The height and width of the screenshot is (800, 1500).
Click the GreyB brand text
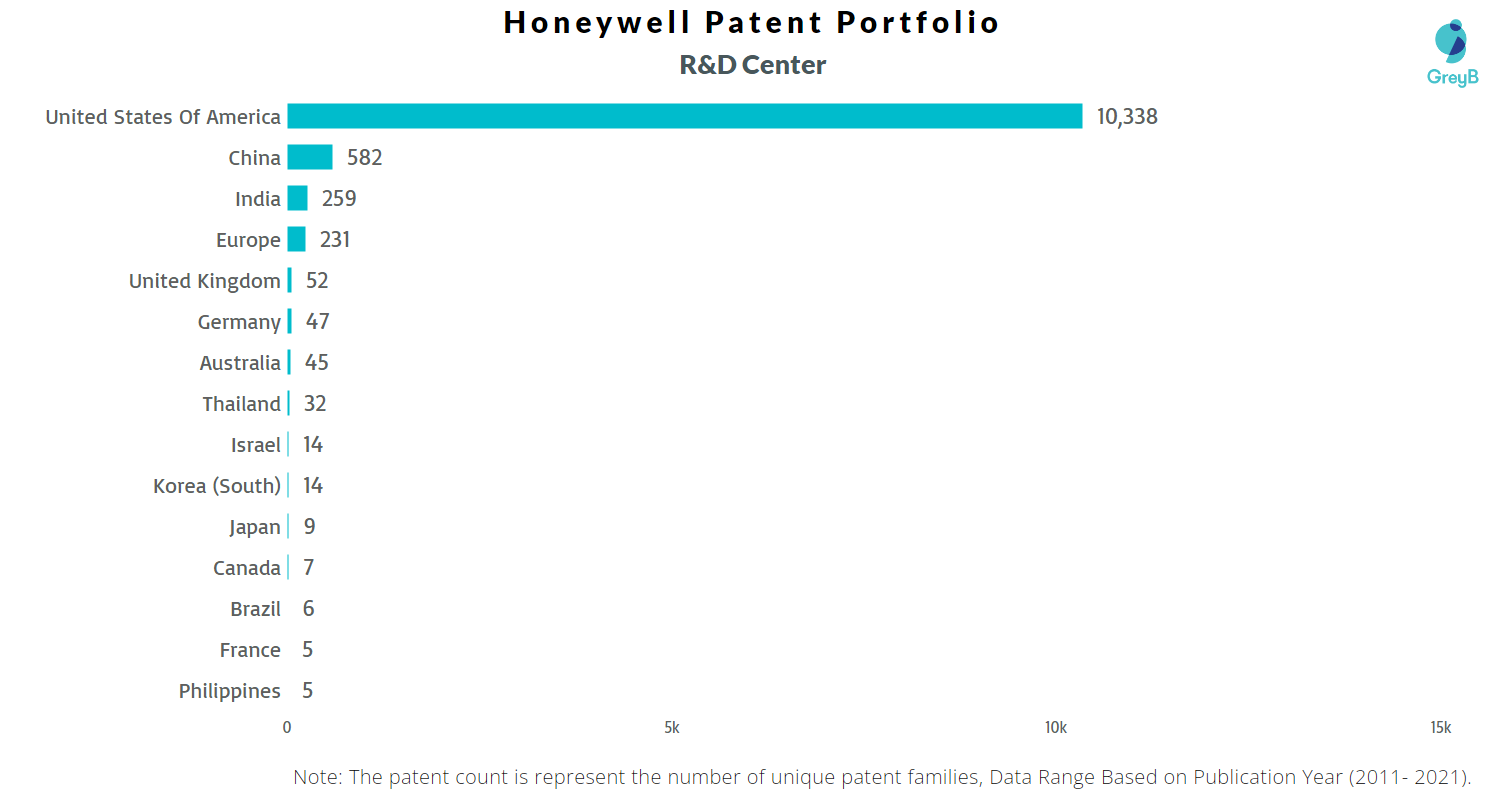(1452, 77)
